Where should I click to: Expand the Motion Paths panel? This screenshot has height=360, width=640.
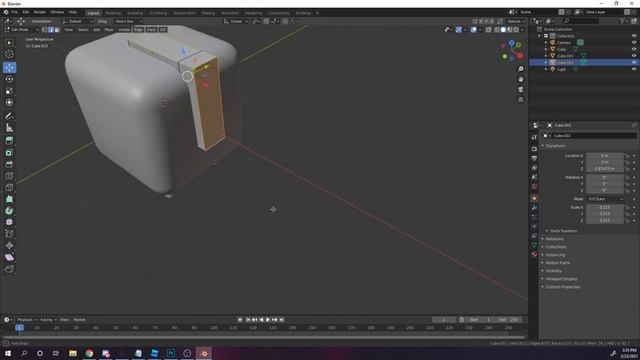point(558,263)
